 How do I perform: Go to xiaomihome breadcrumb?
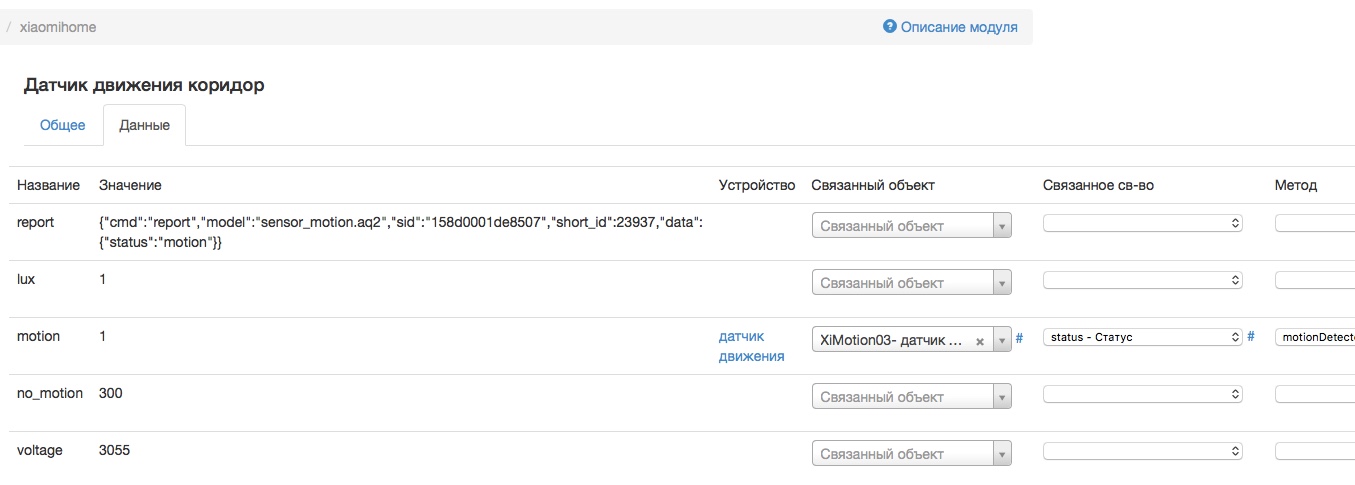58,27
